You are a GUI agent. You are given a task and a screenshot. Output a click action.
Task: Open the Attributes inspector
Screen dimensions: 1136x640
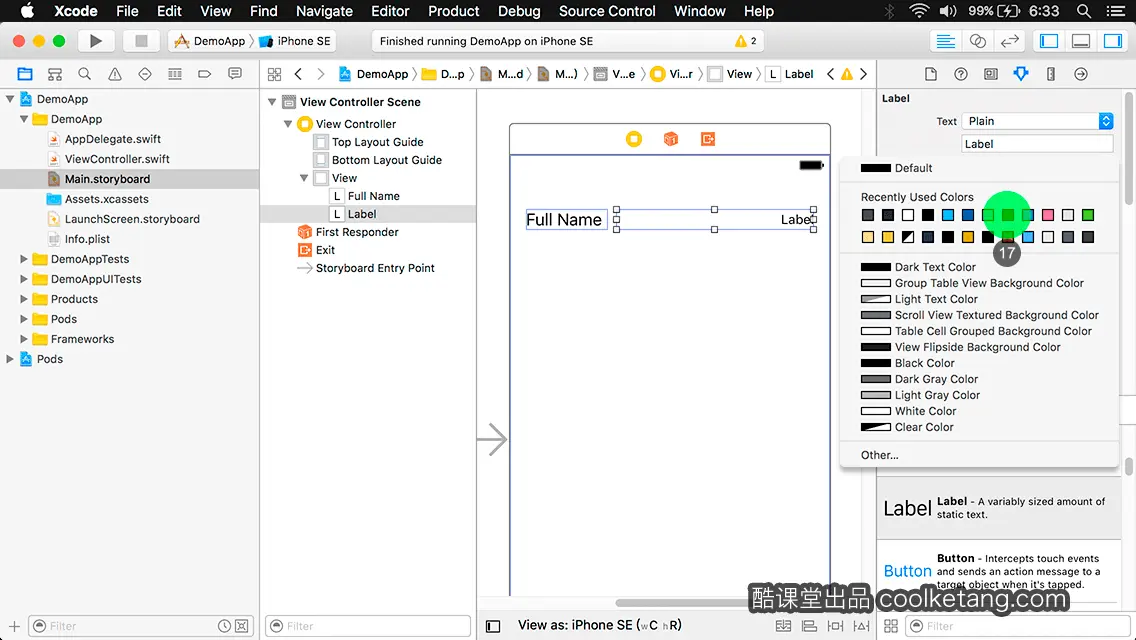coord(1021,74)
